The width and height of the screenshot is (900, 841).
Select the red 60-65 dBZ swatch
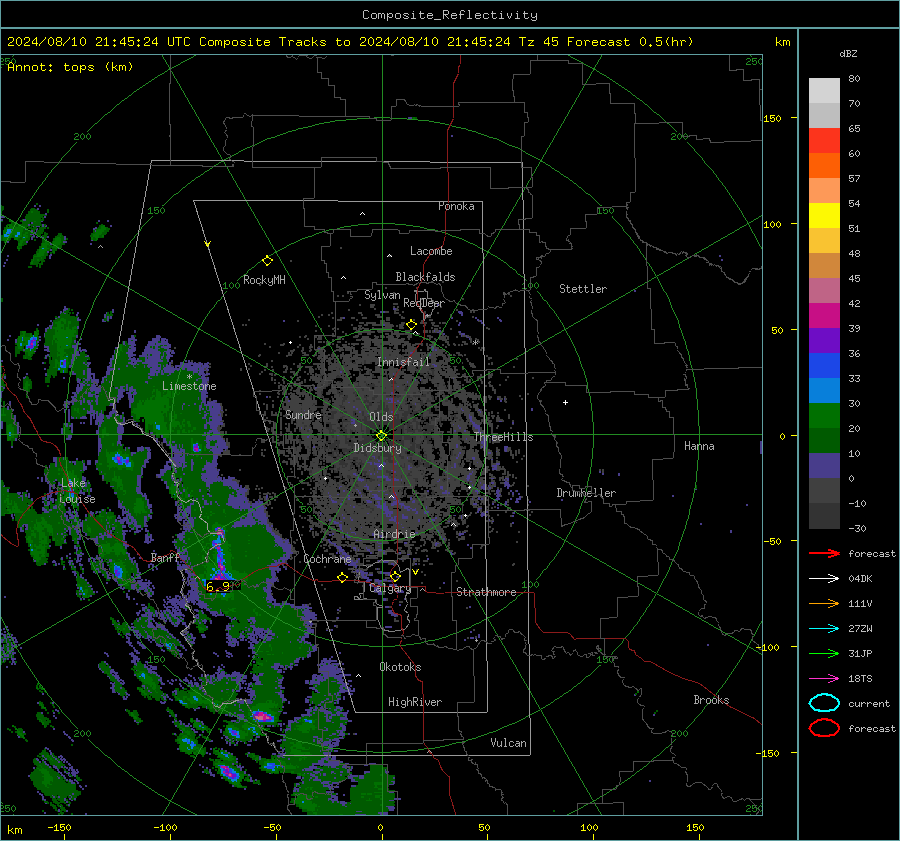824,141
